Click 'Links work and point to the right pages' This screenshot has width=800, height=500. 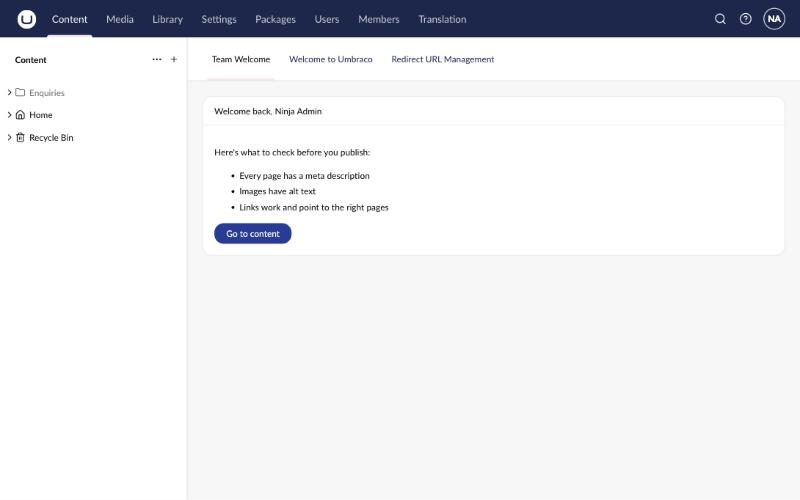[x=314, y=207]
